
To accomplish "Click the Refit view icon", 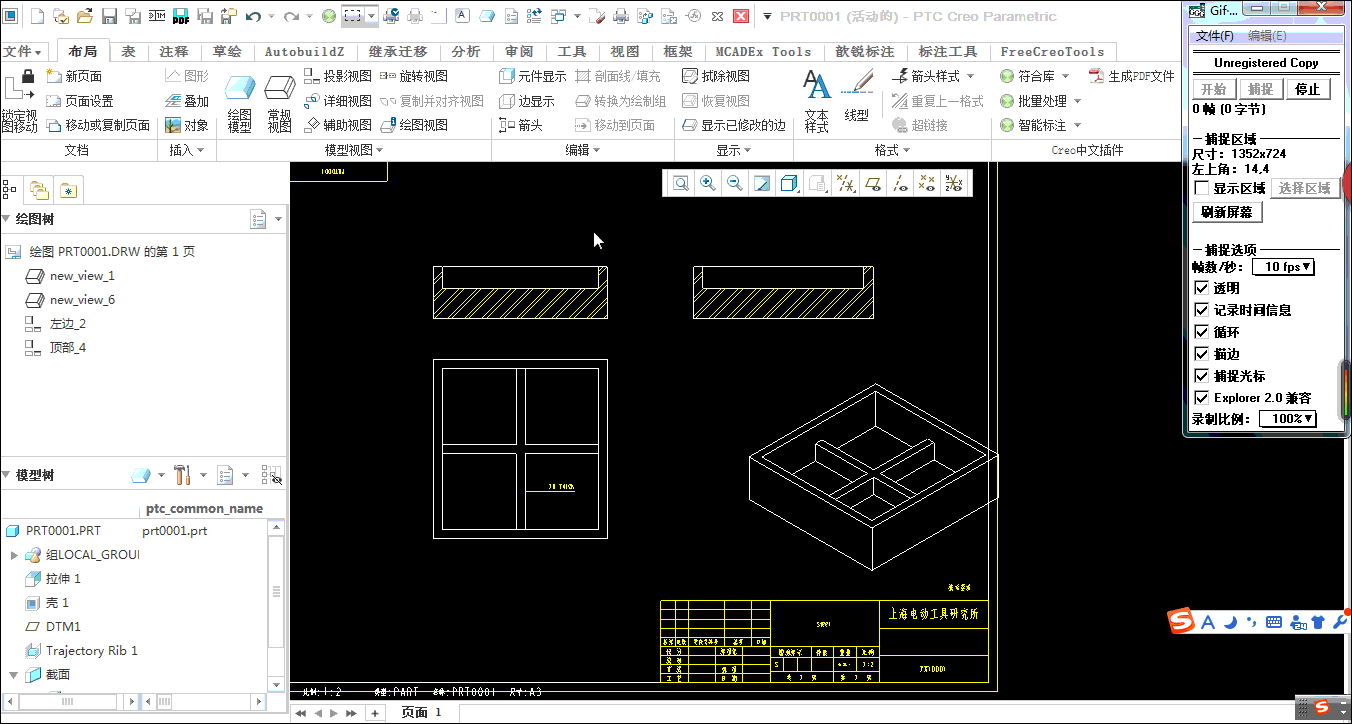I will (681, 183).
